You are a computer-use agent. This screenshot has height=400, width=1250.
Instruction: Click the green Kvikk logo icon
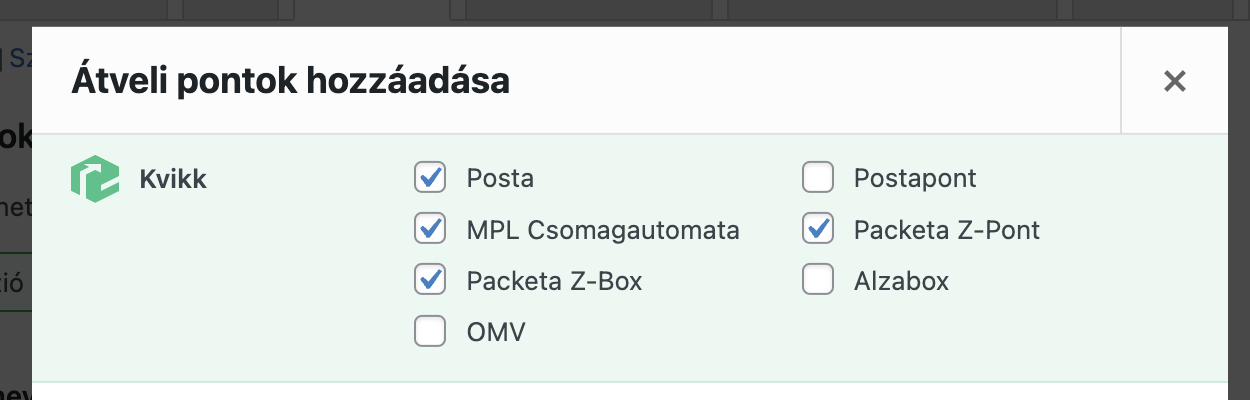tap(94, 179)
